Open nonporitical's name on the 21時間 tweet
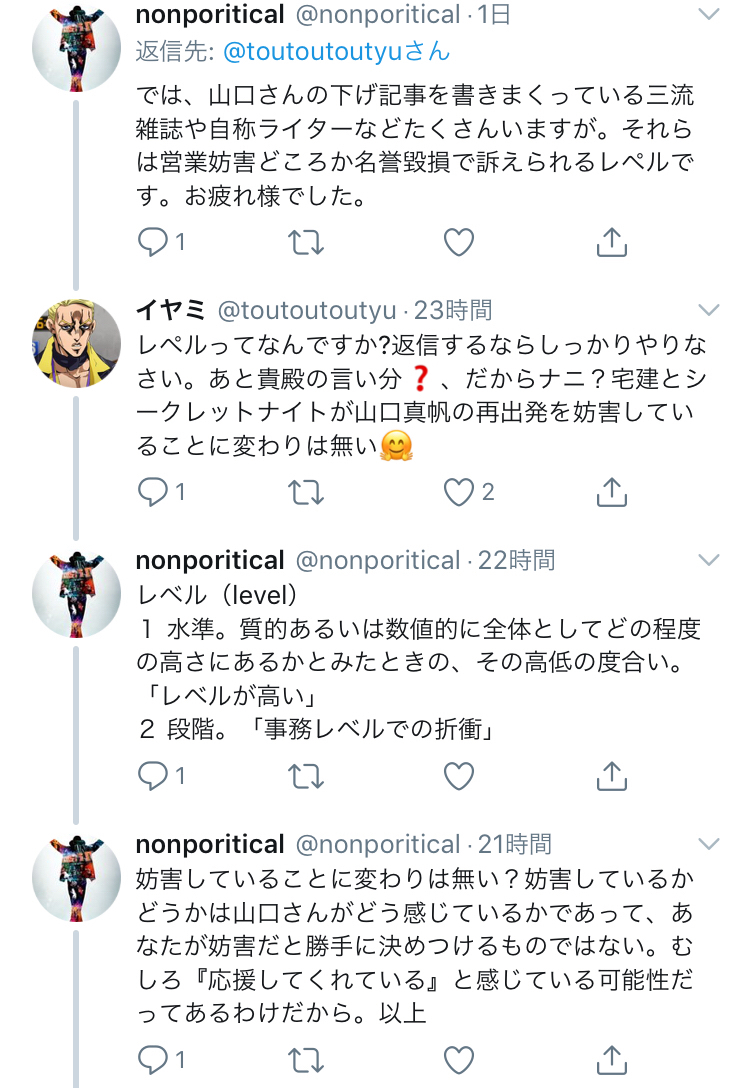 pyautogui.click(x=210, y=844)
